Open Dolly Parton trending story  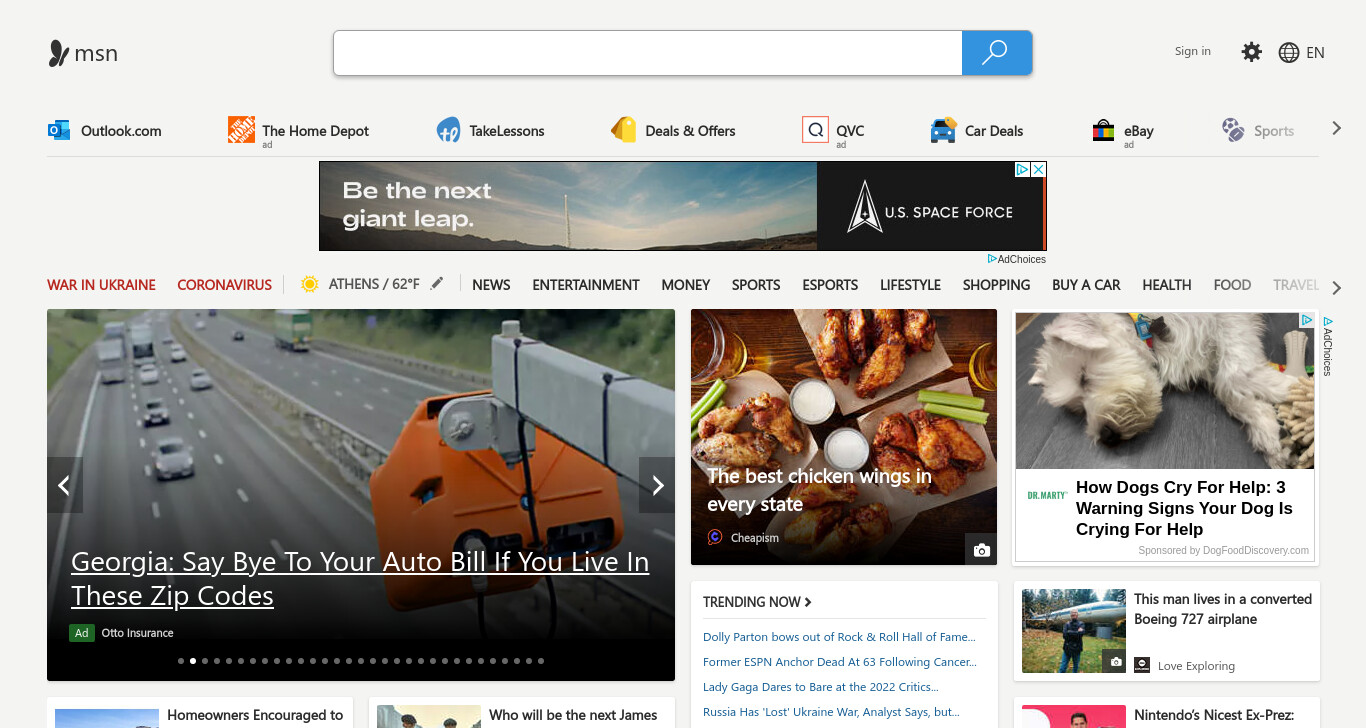point(839,637)
